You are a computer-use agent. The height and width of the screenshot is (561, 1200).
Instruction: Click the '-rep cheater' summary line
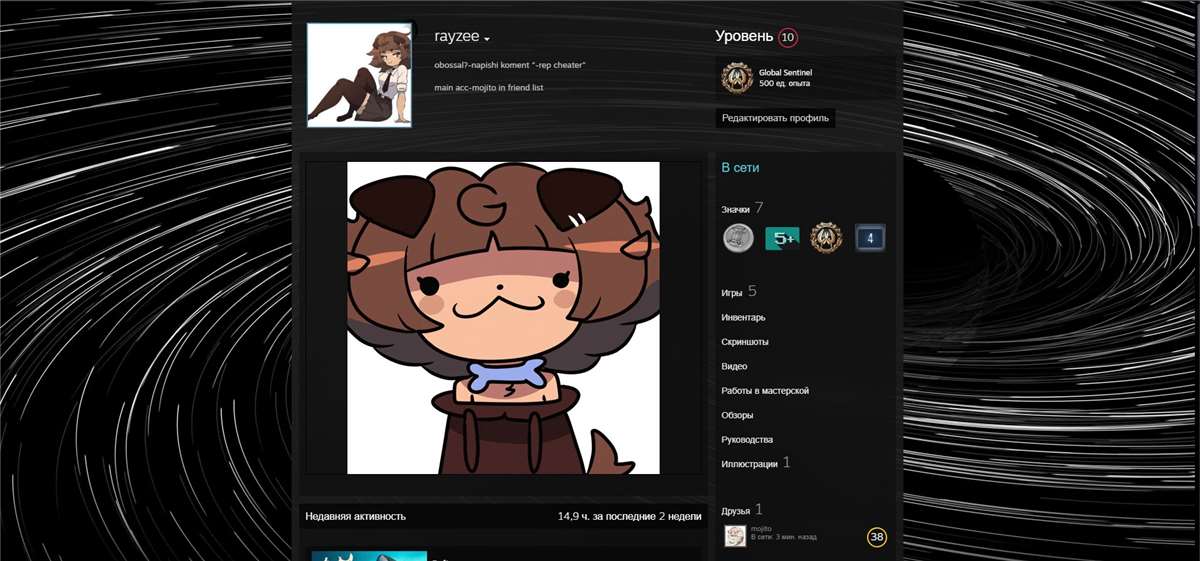coord(510,65)
